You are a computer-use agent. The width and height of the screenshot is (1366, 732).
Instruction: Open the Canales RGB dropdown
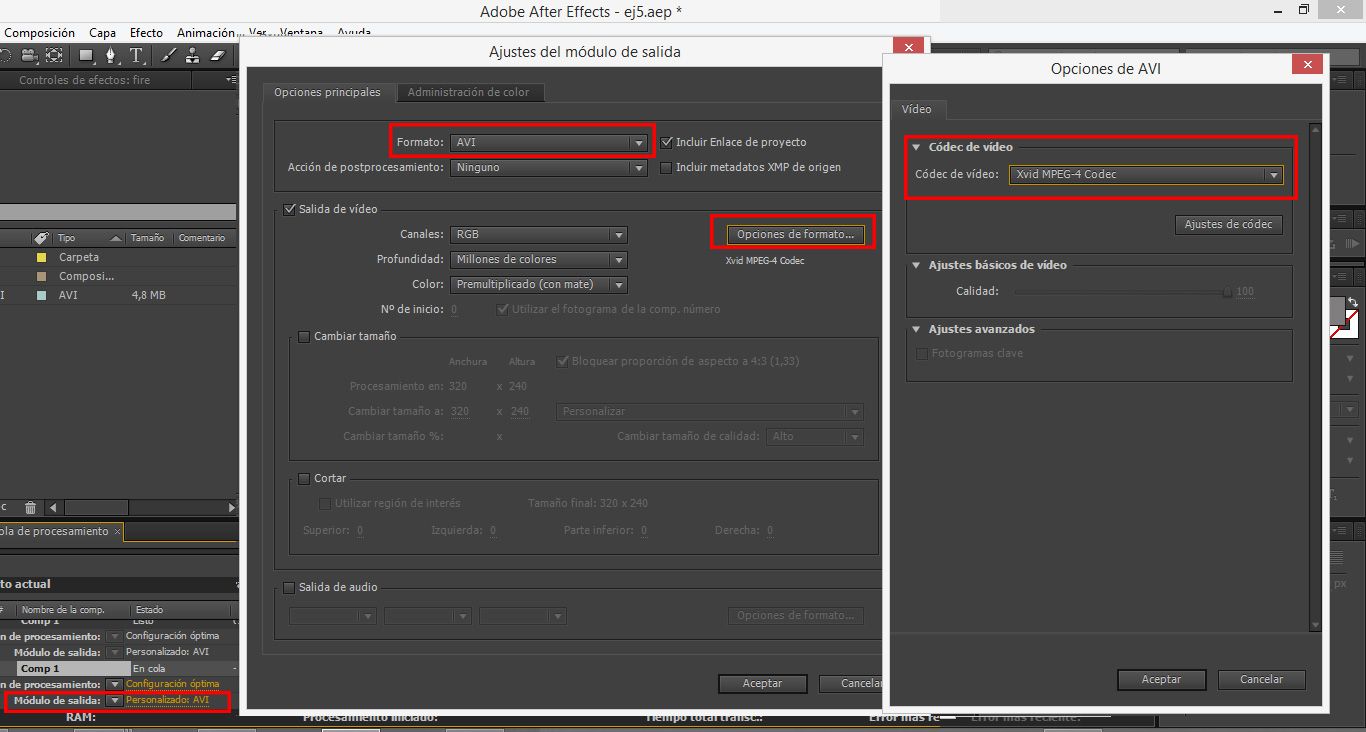[x=538, y=234]
